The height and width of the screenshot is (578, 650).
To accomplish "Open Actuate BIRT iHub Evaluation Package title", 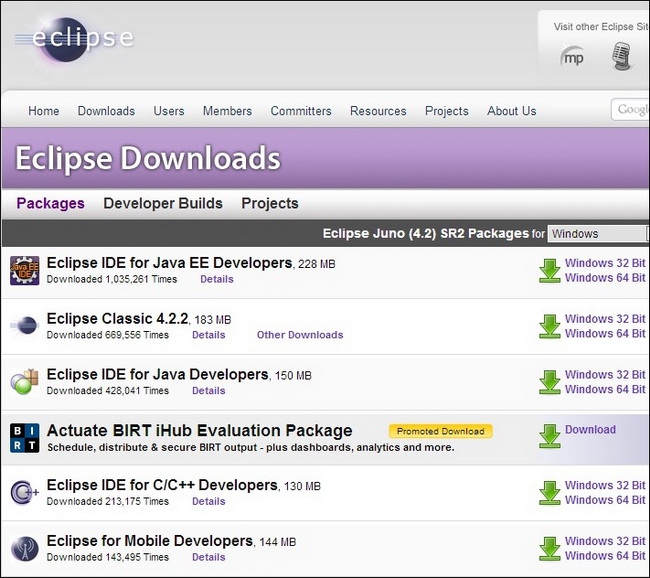I will pyautogui.click(x=199, y=430).
